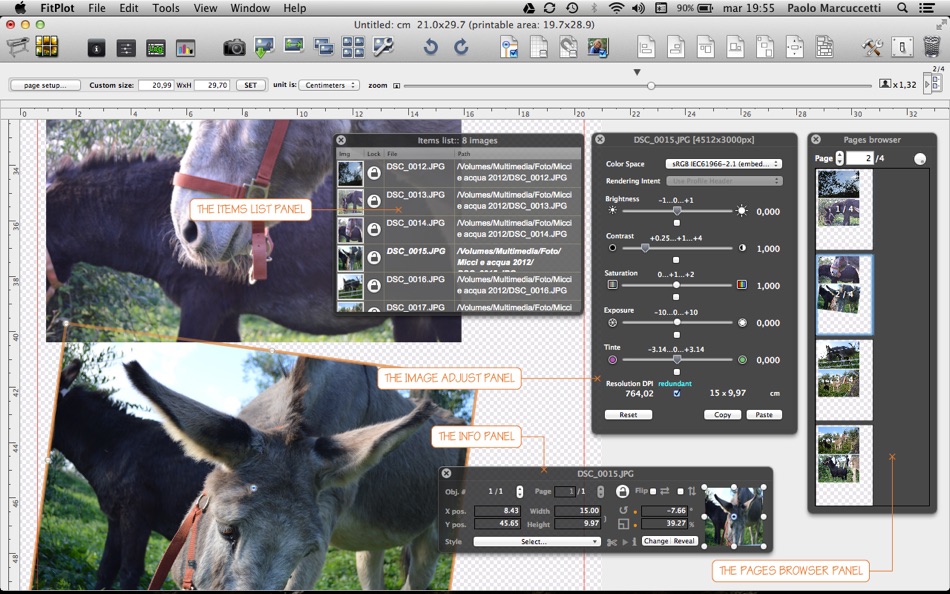This screenshot has width=950, height=594.
Task: Click the Reset button in adjust panel
Action: point(628,414)
